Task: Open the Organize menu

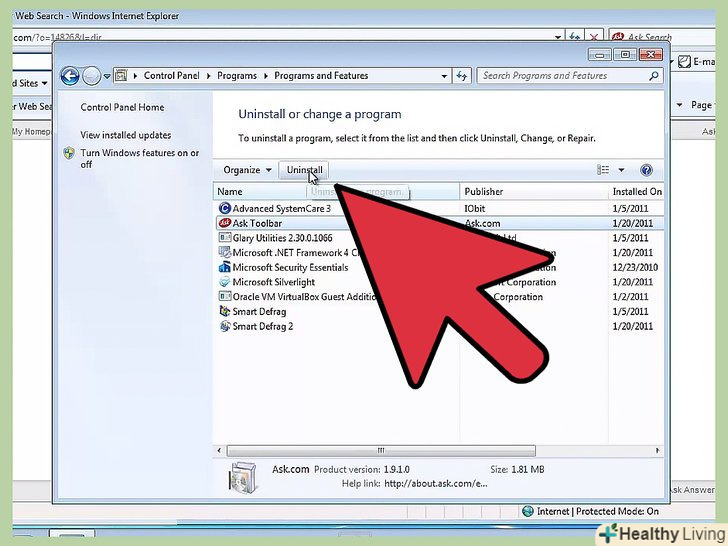Action: tap(247, 170)
